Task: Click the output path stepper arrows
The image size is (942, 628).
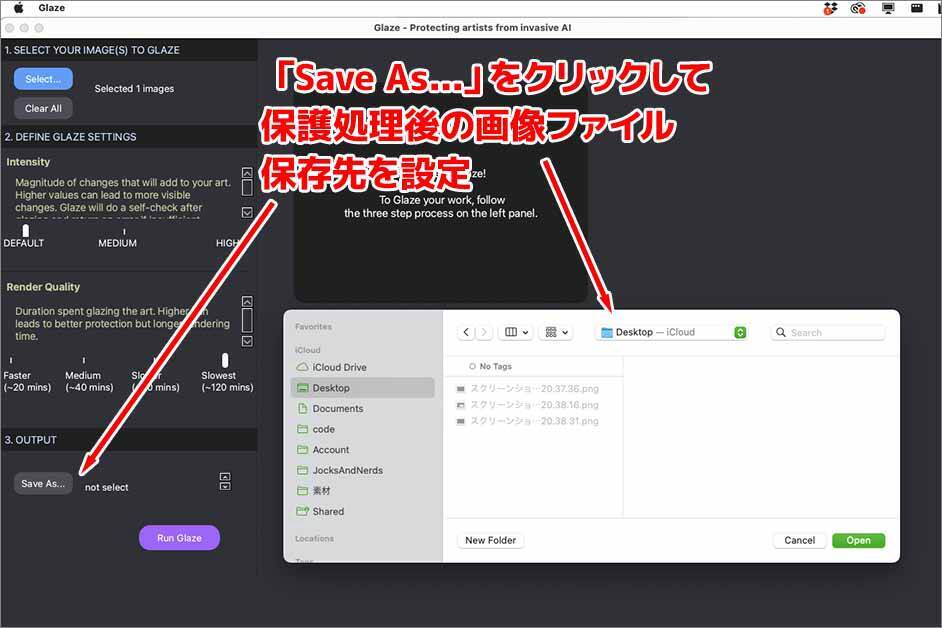Action: 224,481
